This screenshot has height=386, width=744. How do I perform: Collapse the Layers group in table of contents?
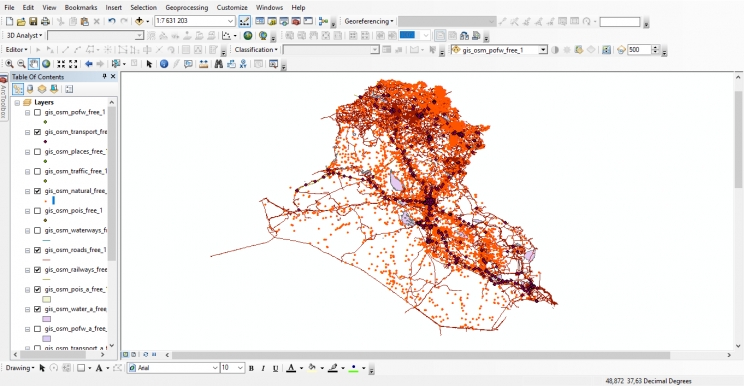click(17, 102)
